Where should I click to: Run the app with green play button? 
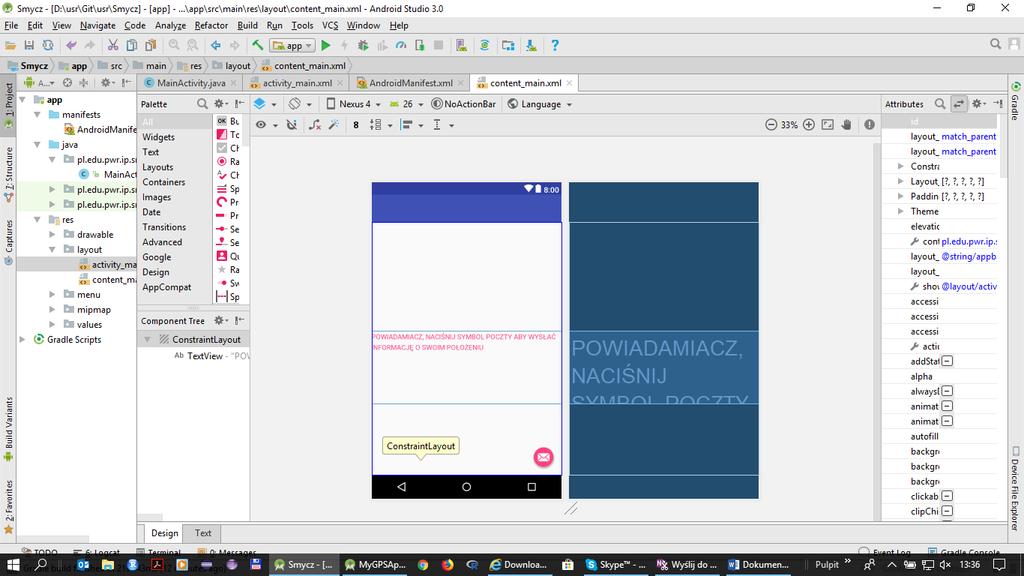tap(326, 45)
